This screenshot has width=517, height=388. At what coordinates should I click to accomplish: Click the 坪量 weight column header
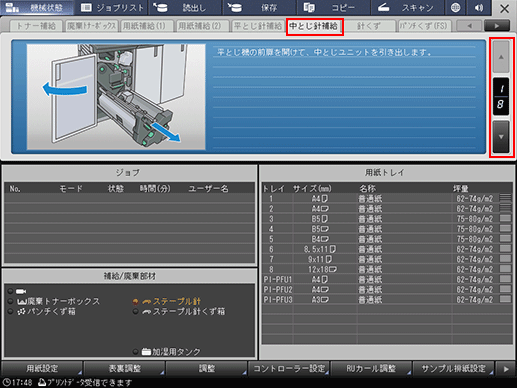(461, 189)
